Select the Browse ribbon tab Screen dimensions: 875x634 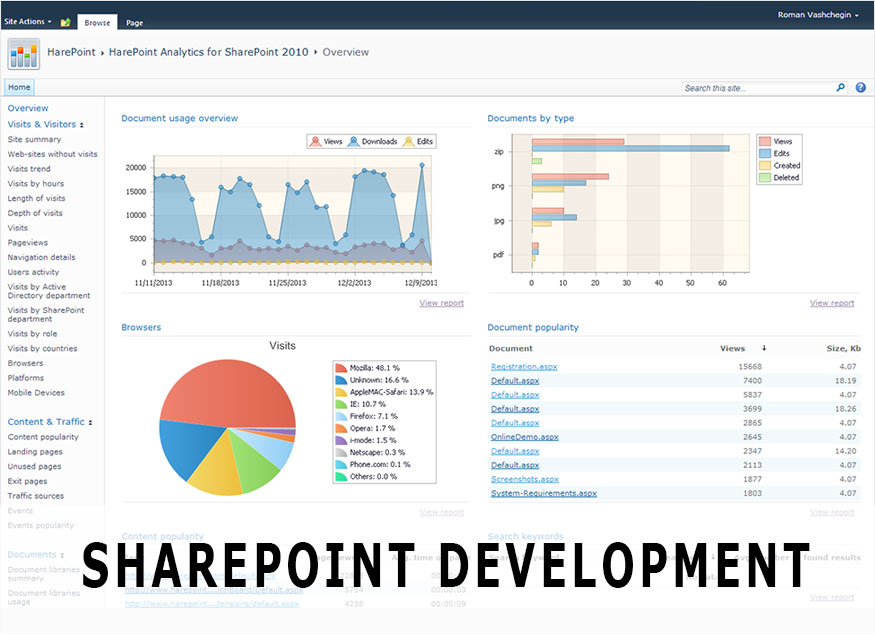(97, 22)
